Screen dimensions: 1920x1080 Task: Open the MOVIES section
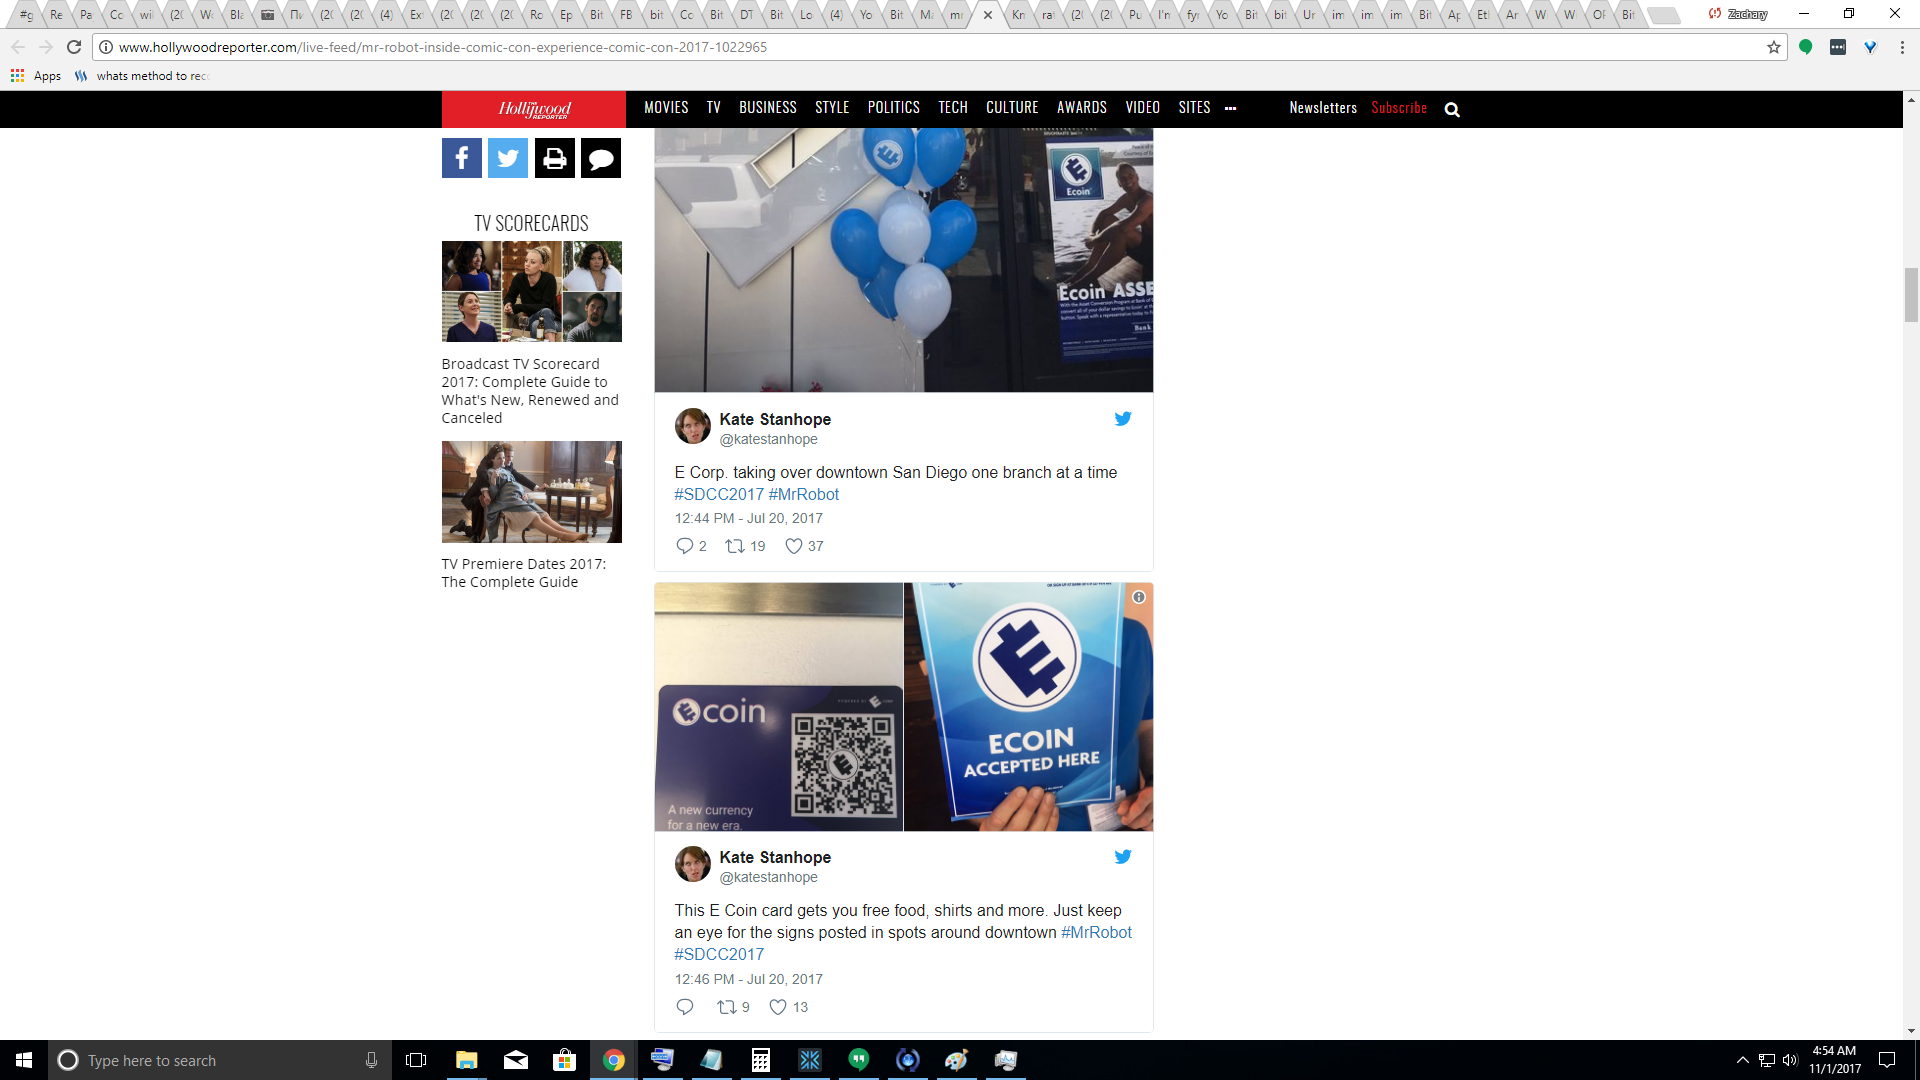666,108
